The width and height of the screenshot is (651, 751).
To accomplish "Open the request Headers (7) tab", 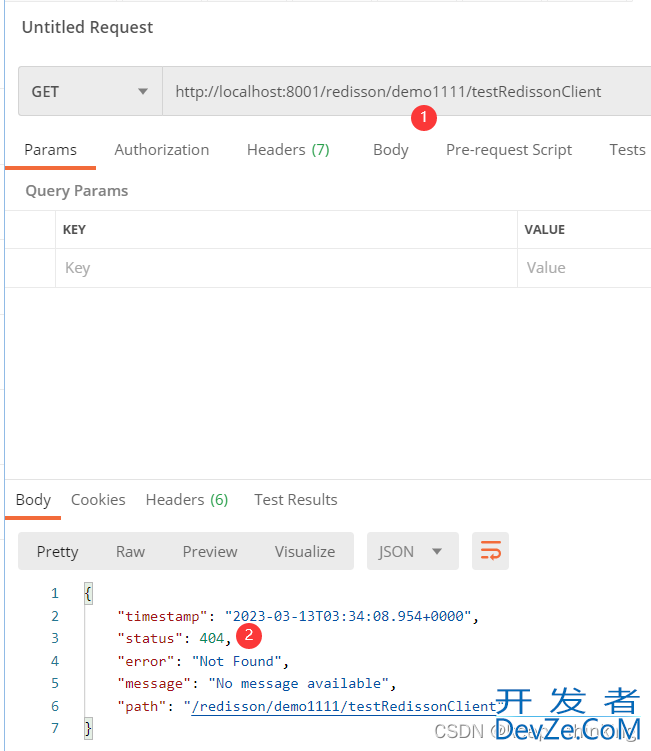I will (x=288, y=150).
